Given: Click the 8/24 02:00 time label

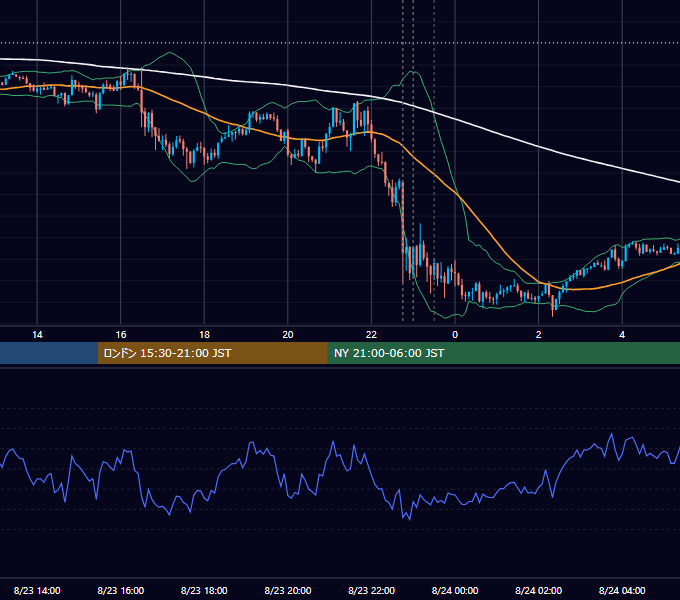Looking at the screenshot, I should click(x=538, y=590).
